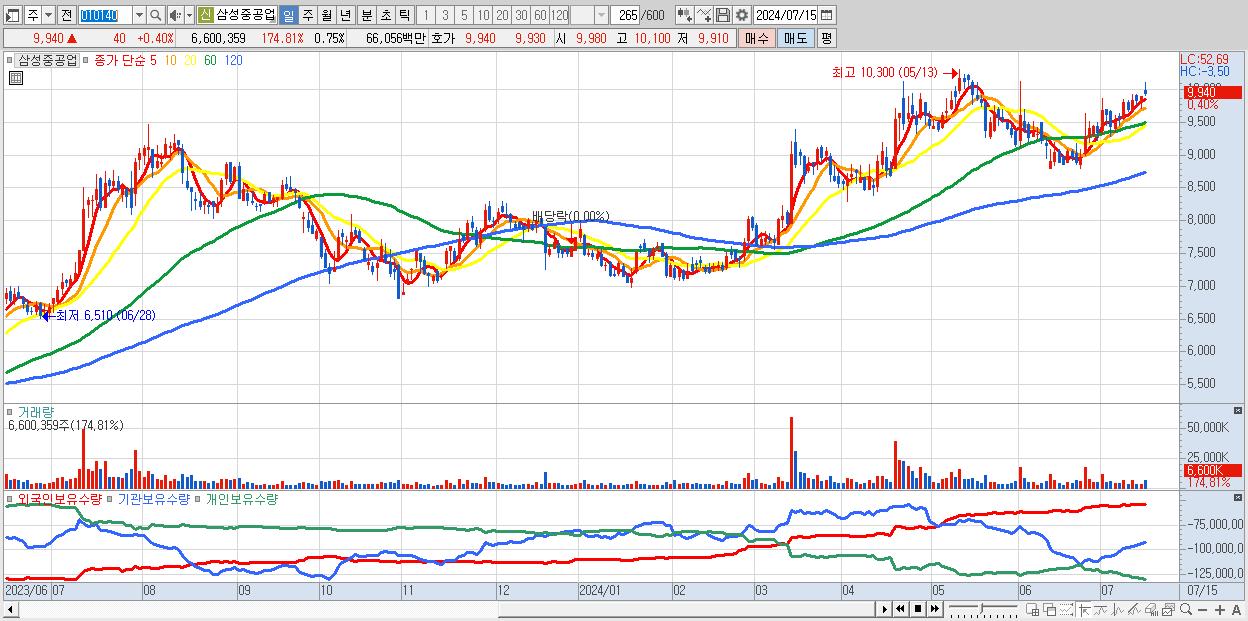Select minute 분 period
The image size is (1248, 621).
tap(367, 16)
